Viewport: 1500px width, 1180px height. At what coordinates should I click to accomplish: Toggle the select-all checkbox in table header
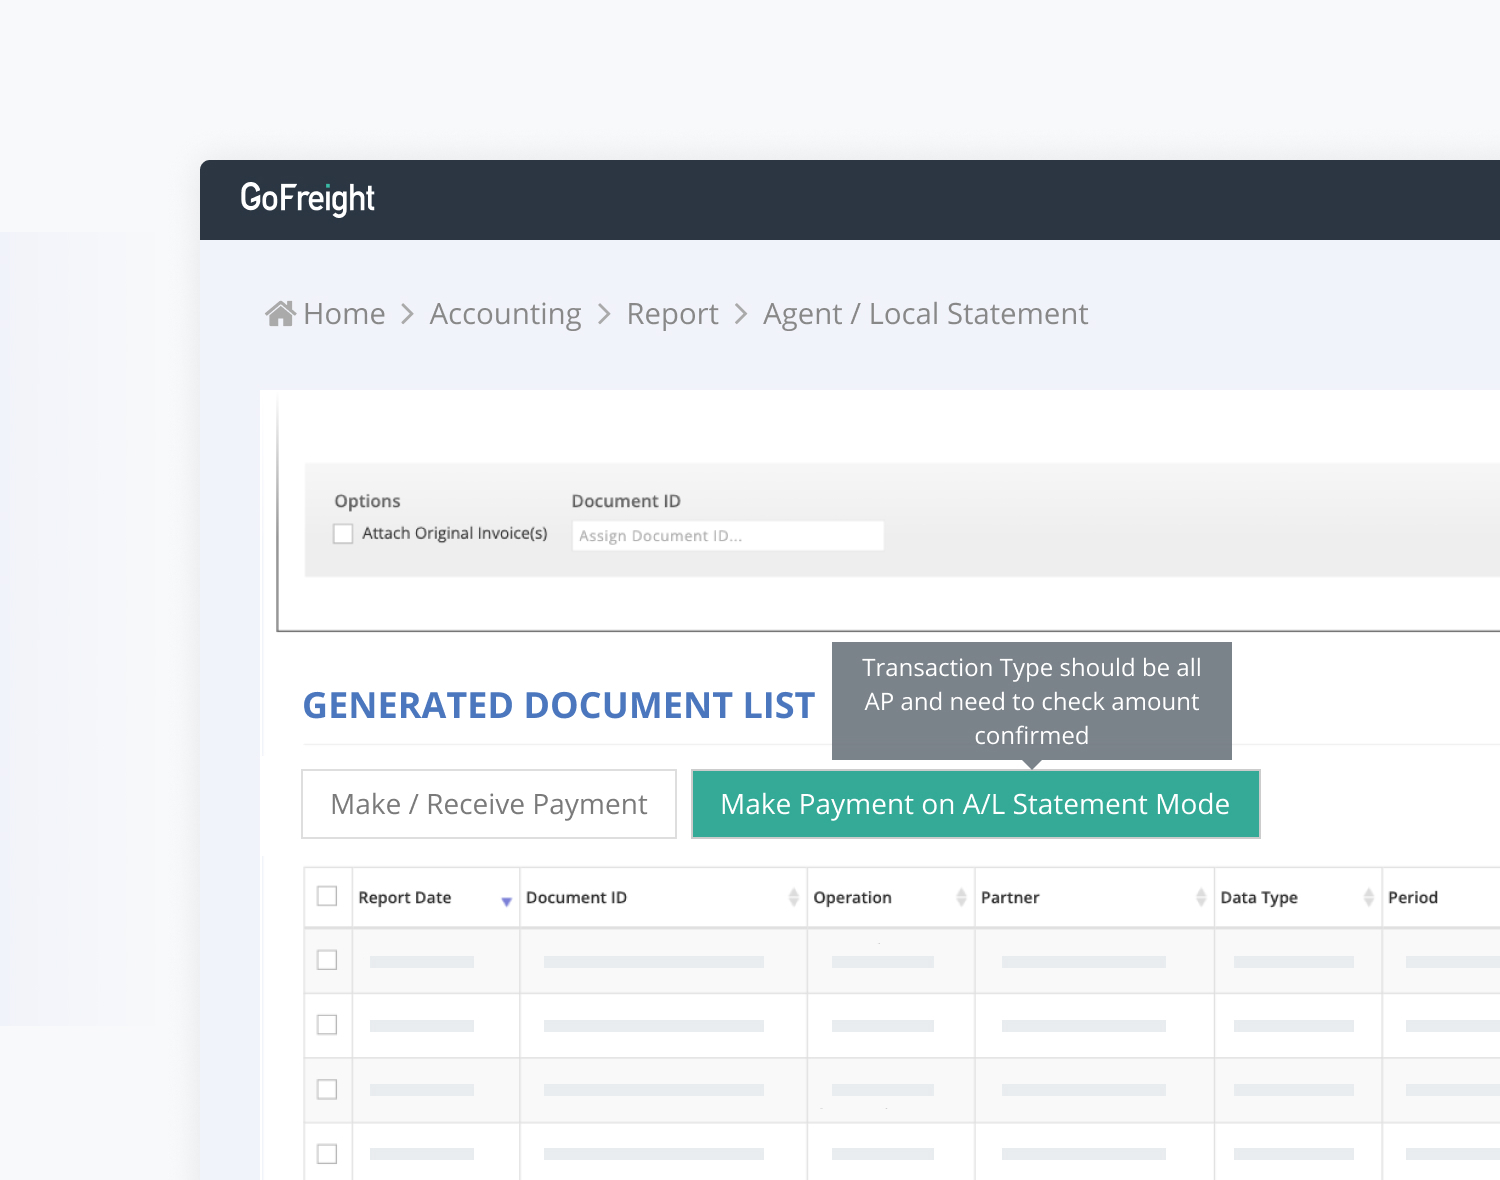(x=327, y=896)
